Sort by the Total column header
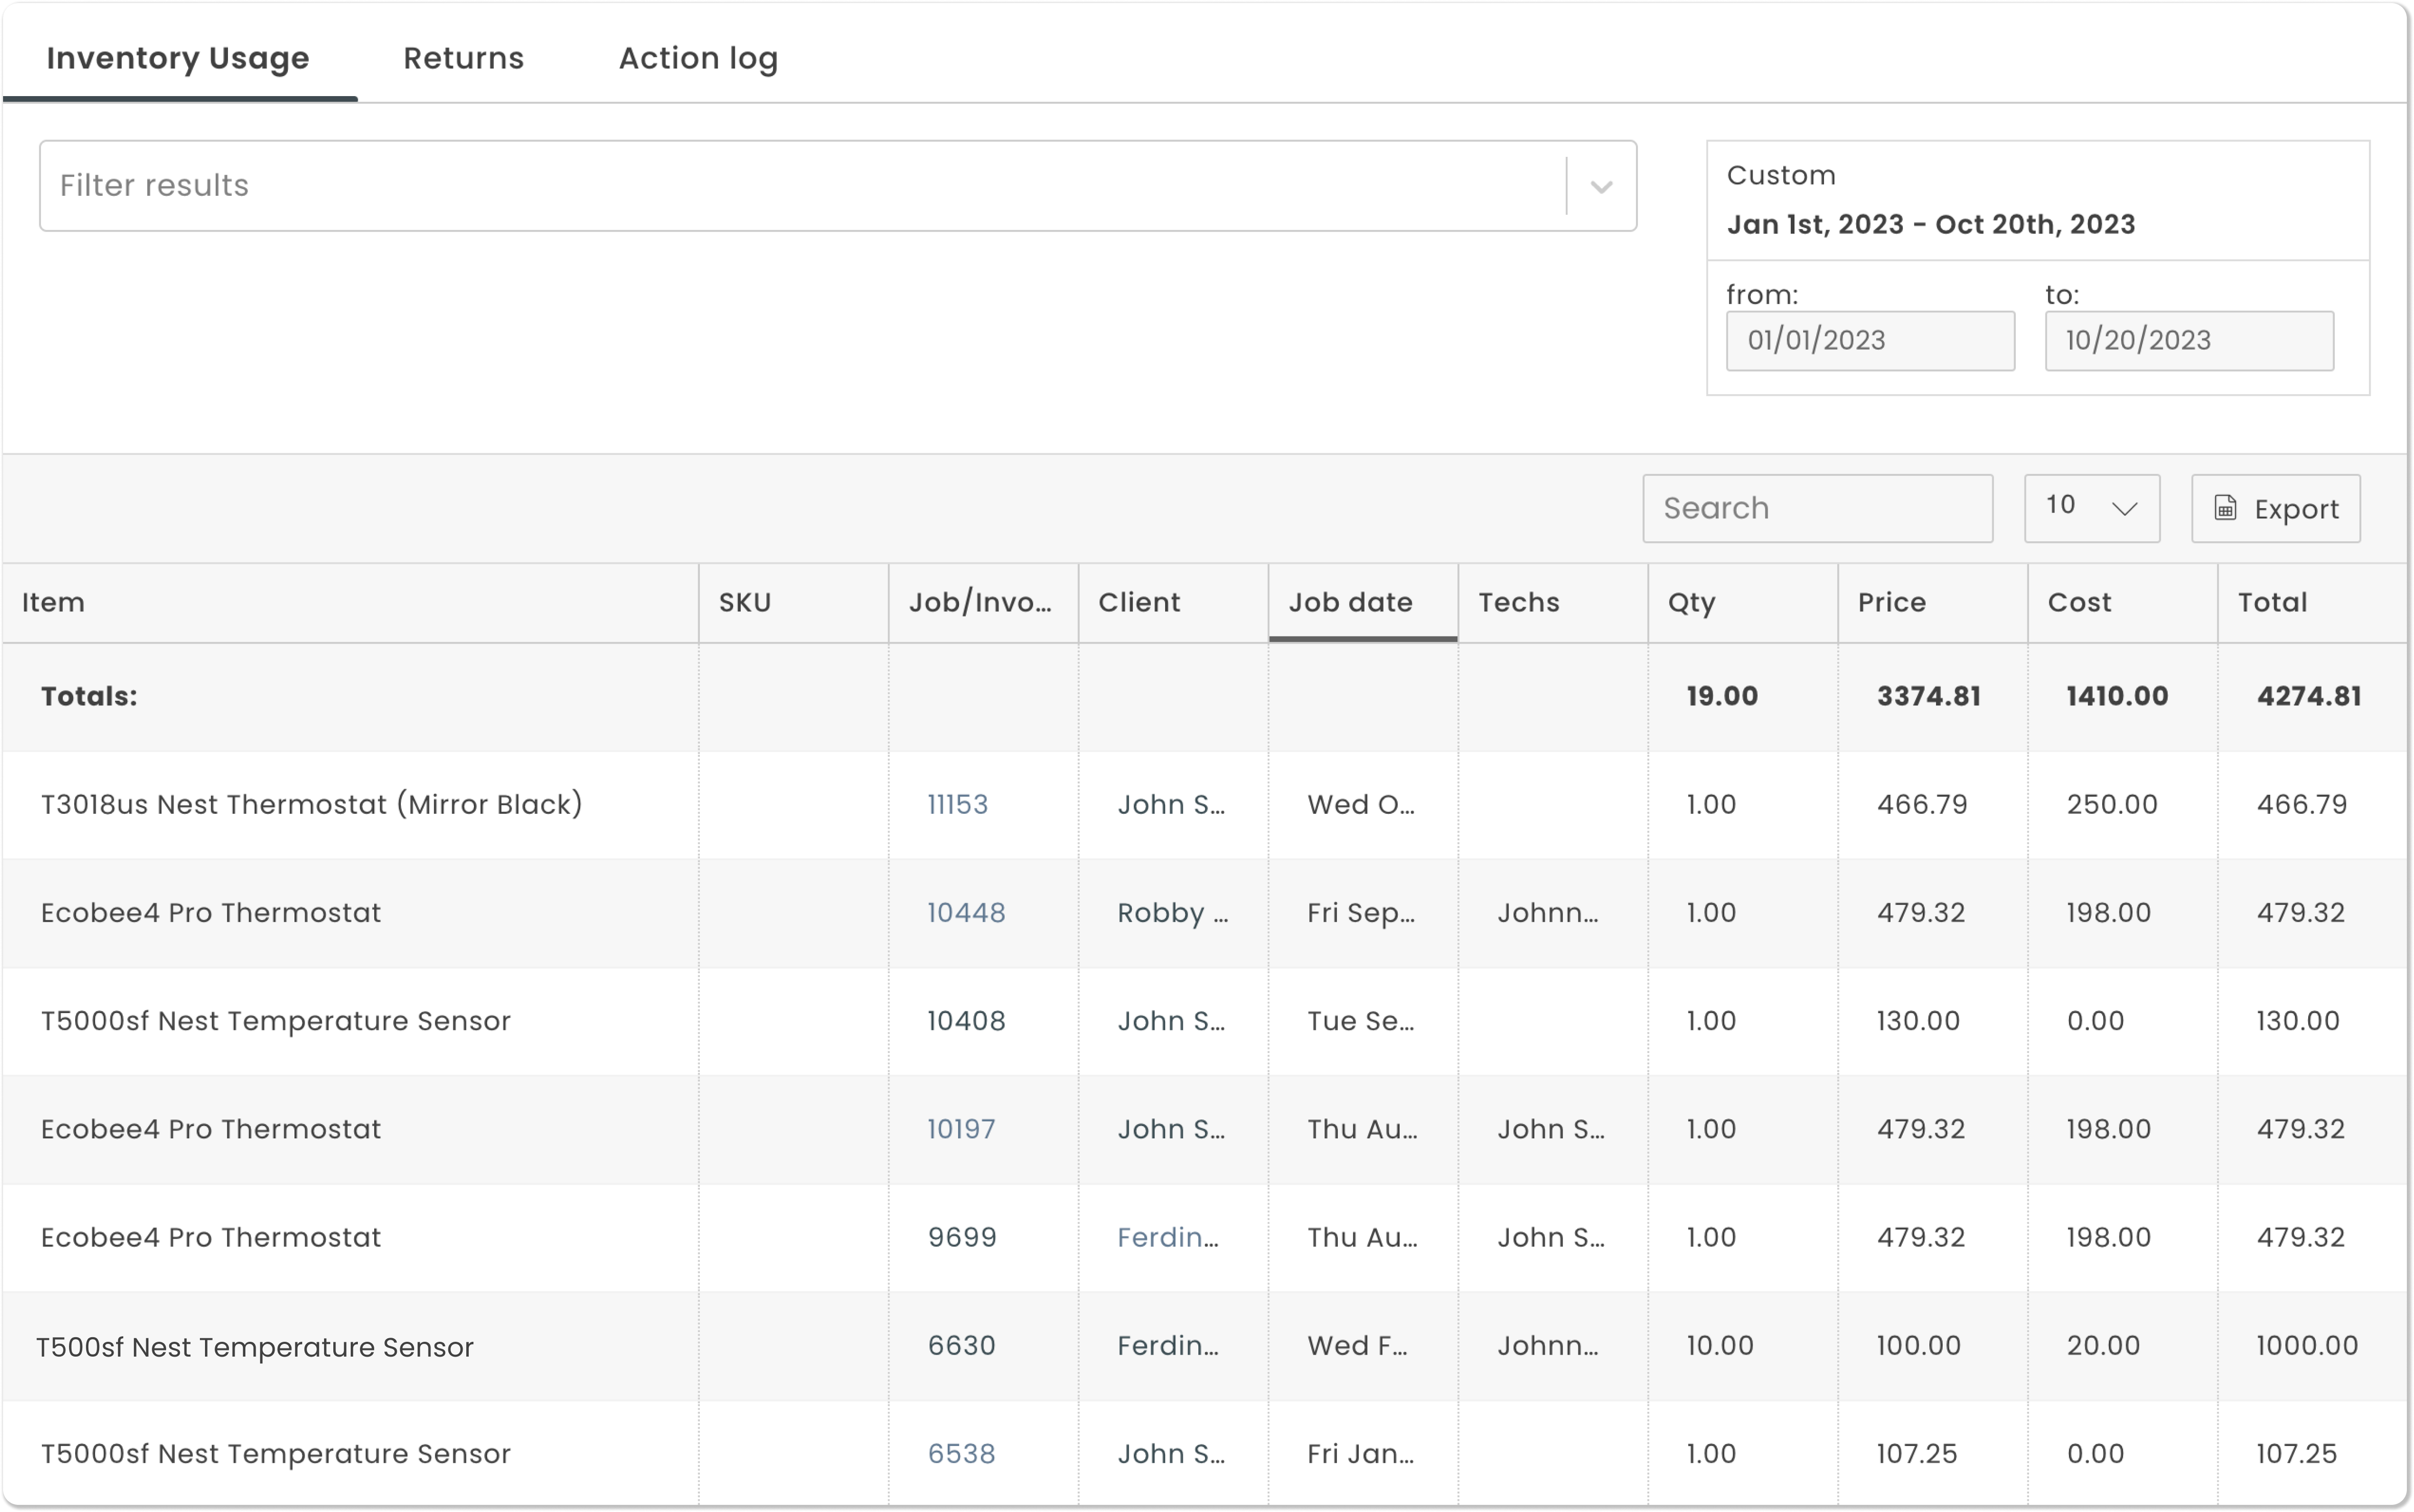The width and height of the screenshot is (2414, 1512). [2312, 603]
